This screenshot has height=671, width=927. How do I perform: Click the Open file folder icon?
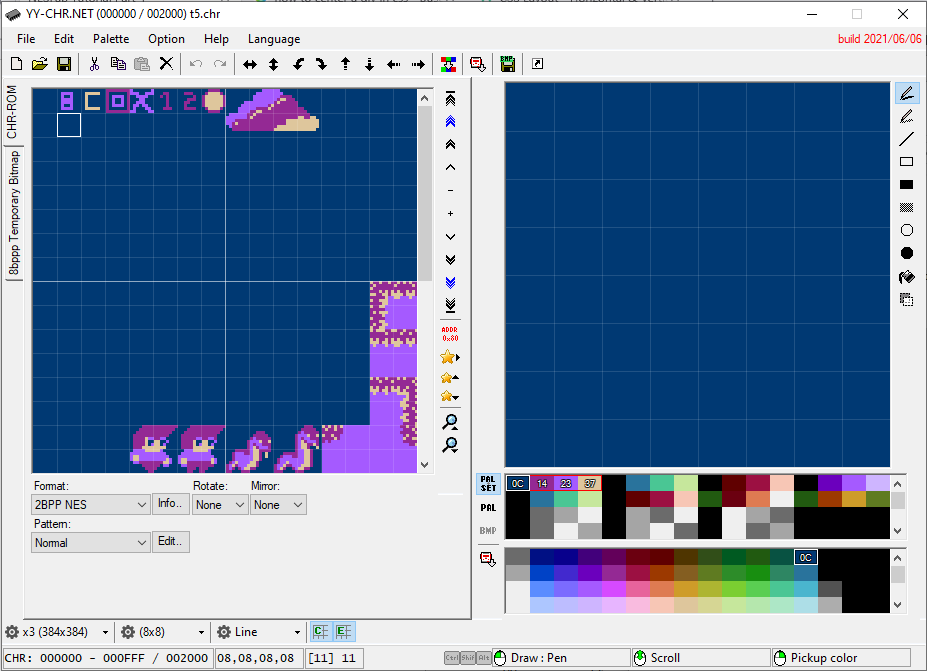pos(40,64)
